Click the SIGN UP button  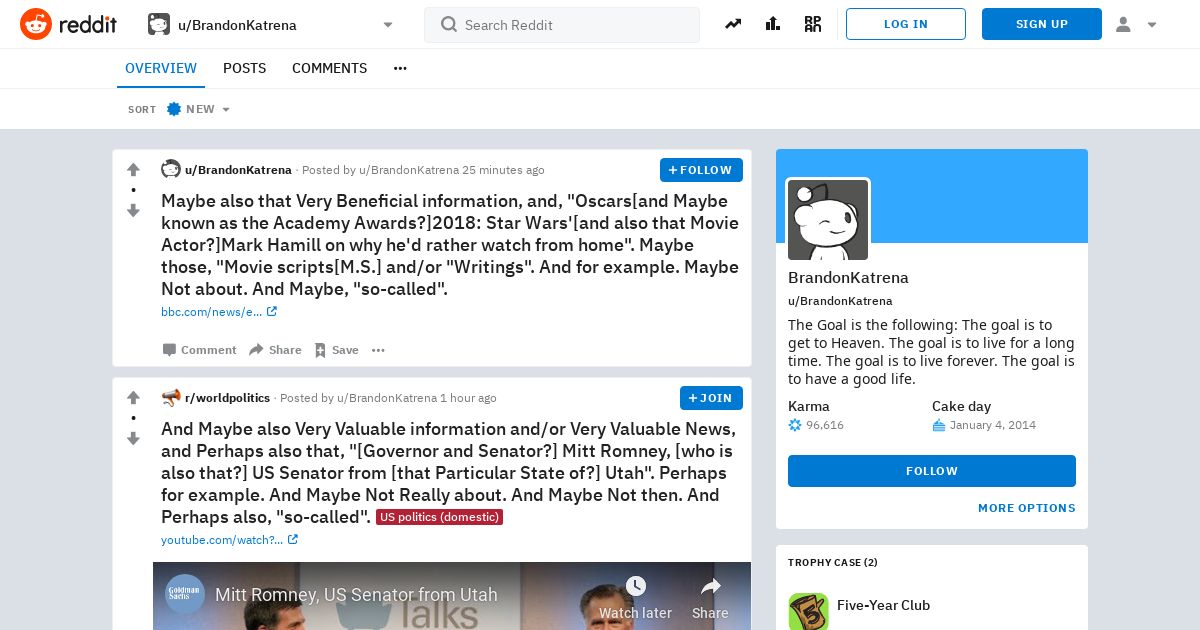coord(1042,24)
